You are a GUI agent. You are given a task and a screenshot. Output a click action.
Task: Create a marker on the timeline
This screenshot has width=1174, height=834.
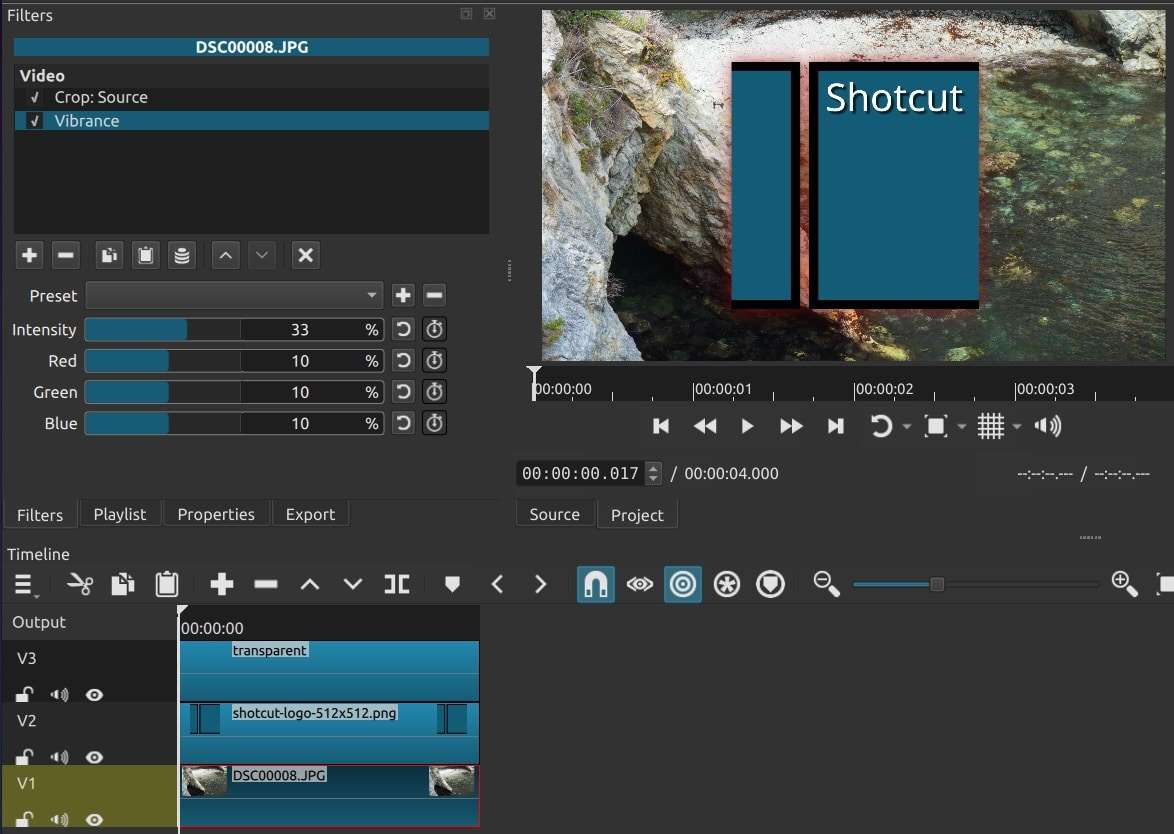coord(452,584)
